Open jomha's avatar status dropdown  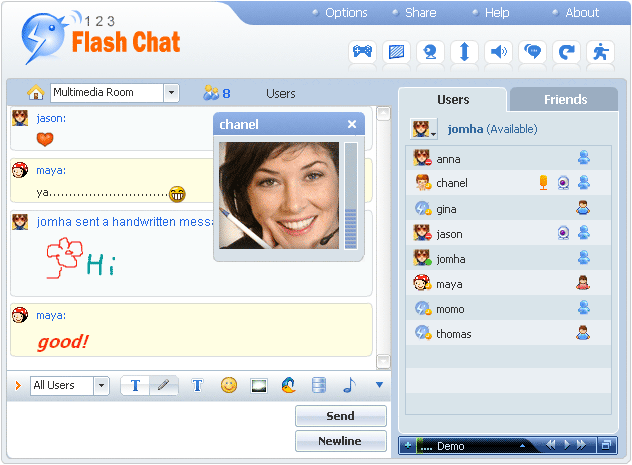(424, 129)
